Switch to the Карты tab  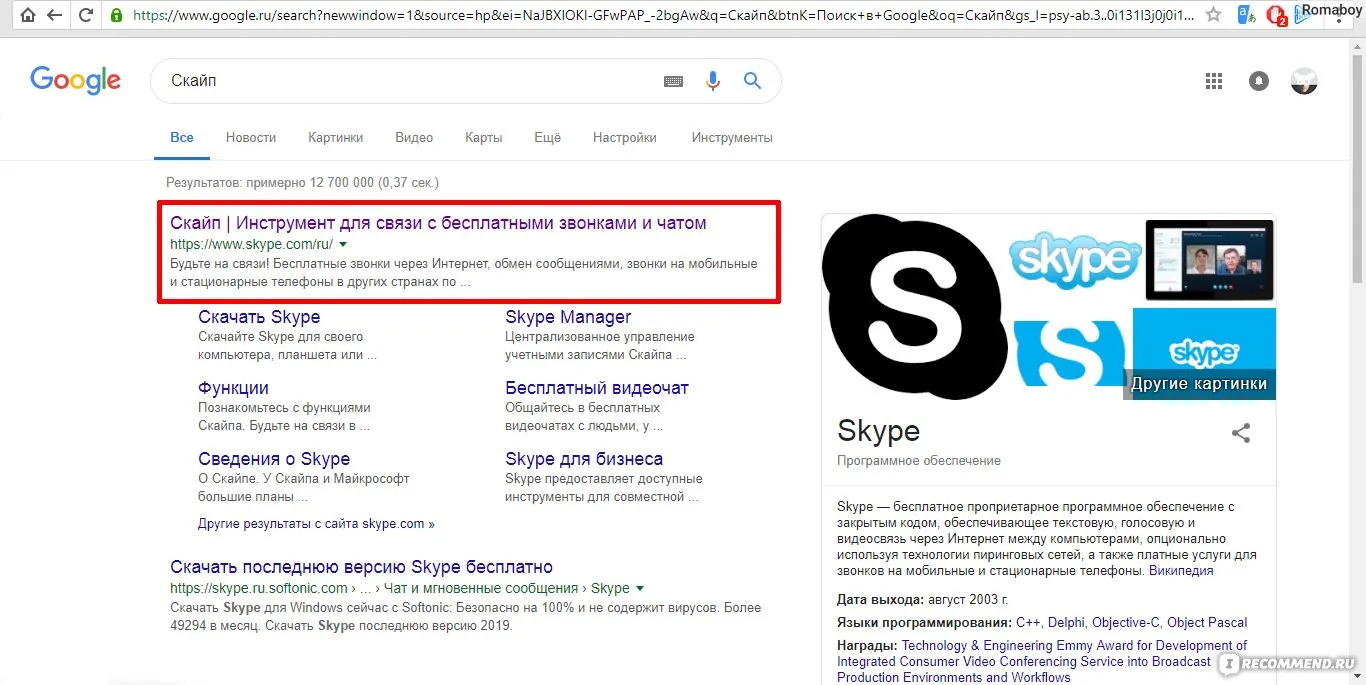coord(484,138)
